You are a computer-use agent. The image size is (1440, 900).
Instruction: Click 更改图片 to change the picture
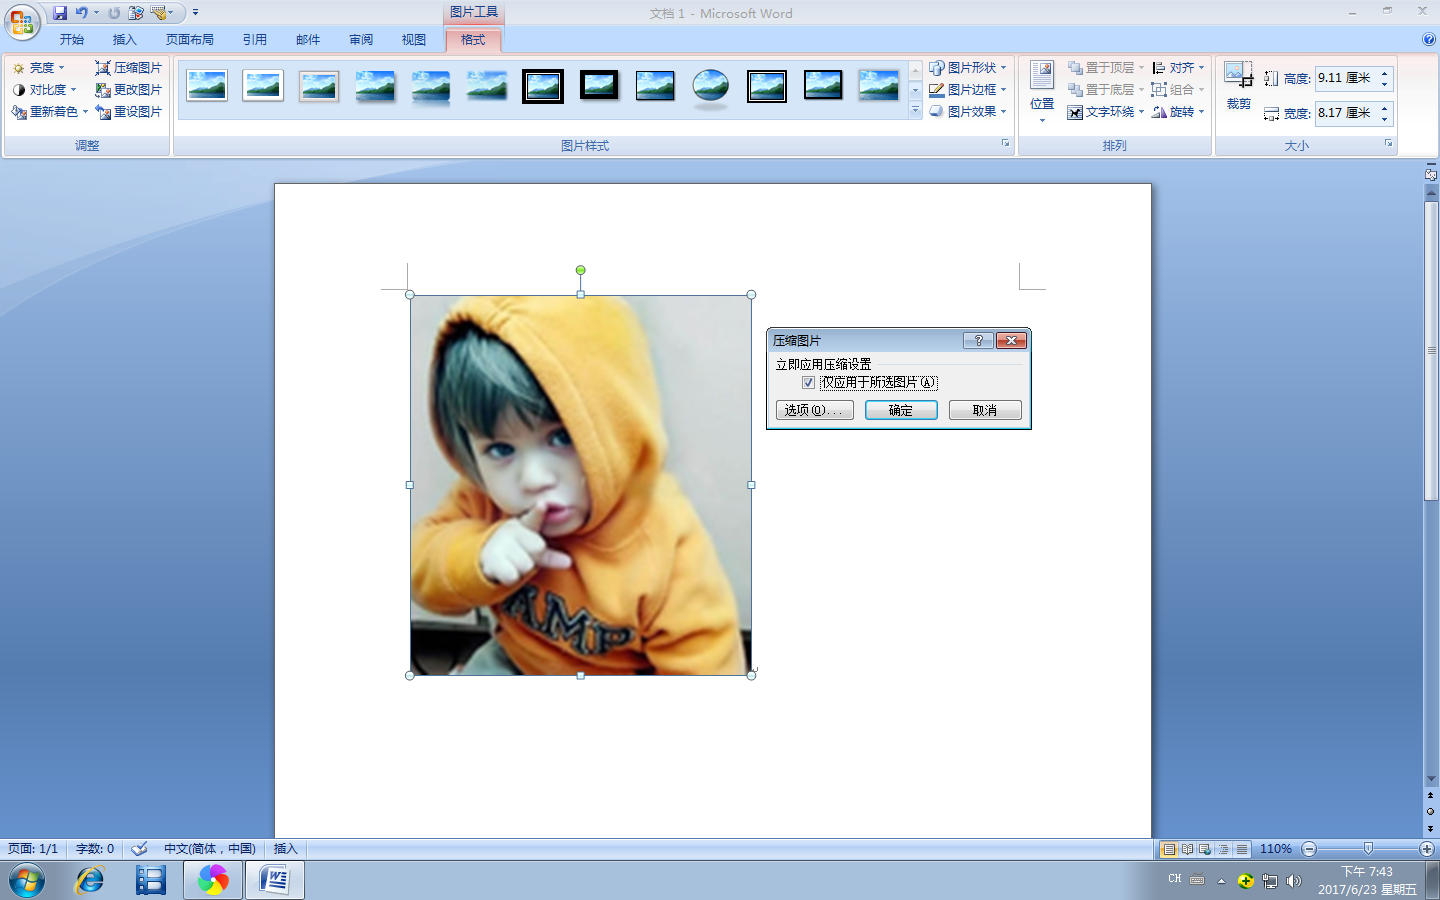coord(128,90)
